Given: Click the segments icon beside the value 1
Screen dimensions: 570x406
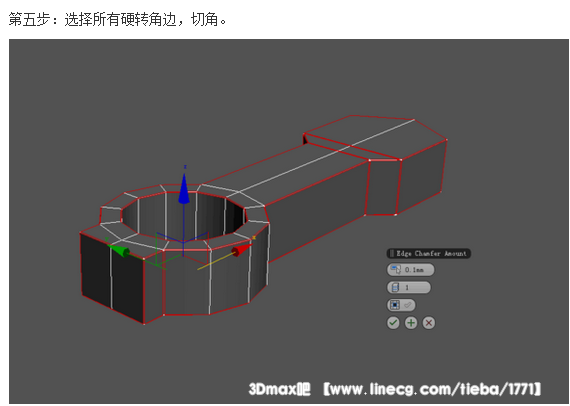Looking at the screenshot, I should [x=395, y=288].
